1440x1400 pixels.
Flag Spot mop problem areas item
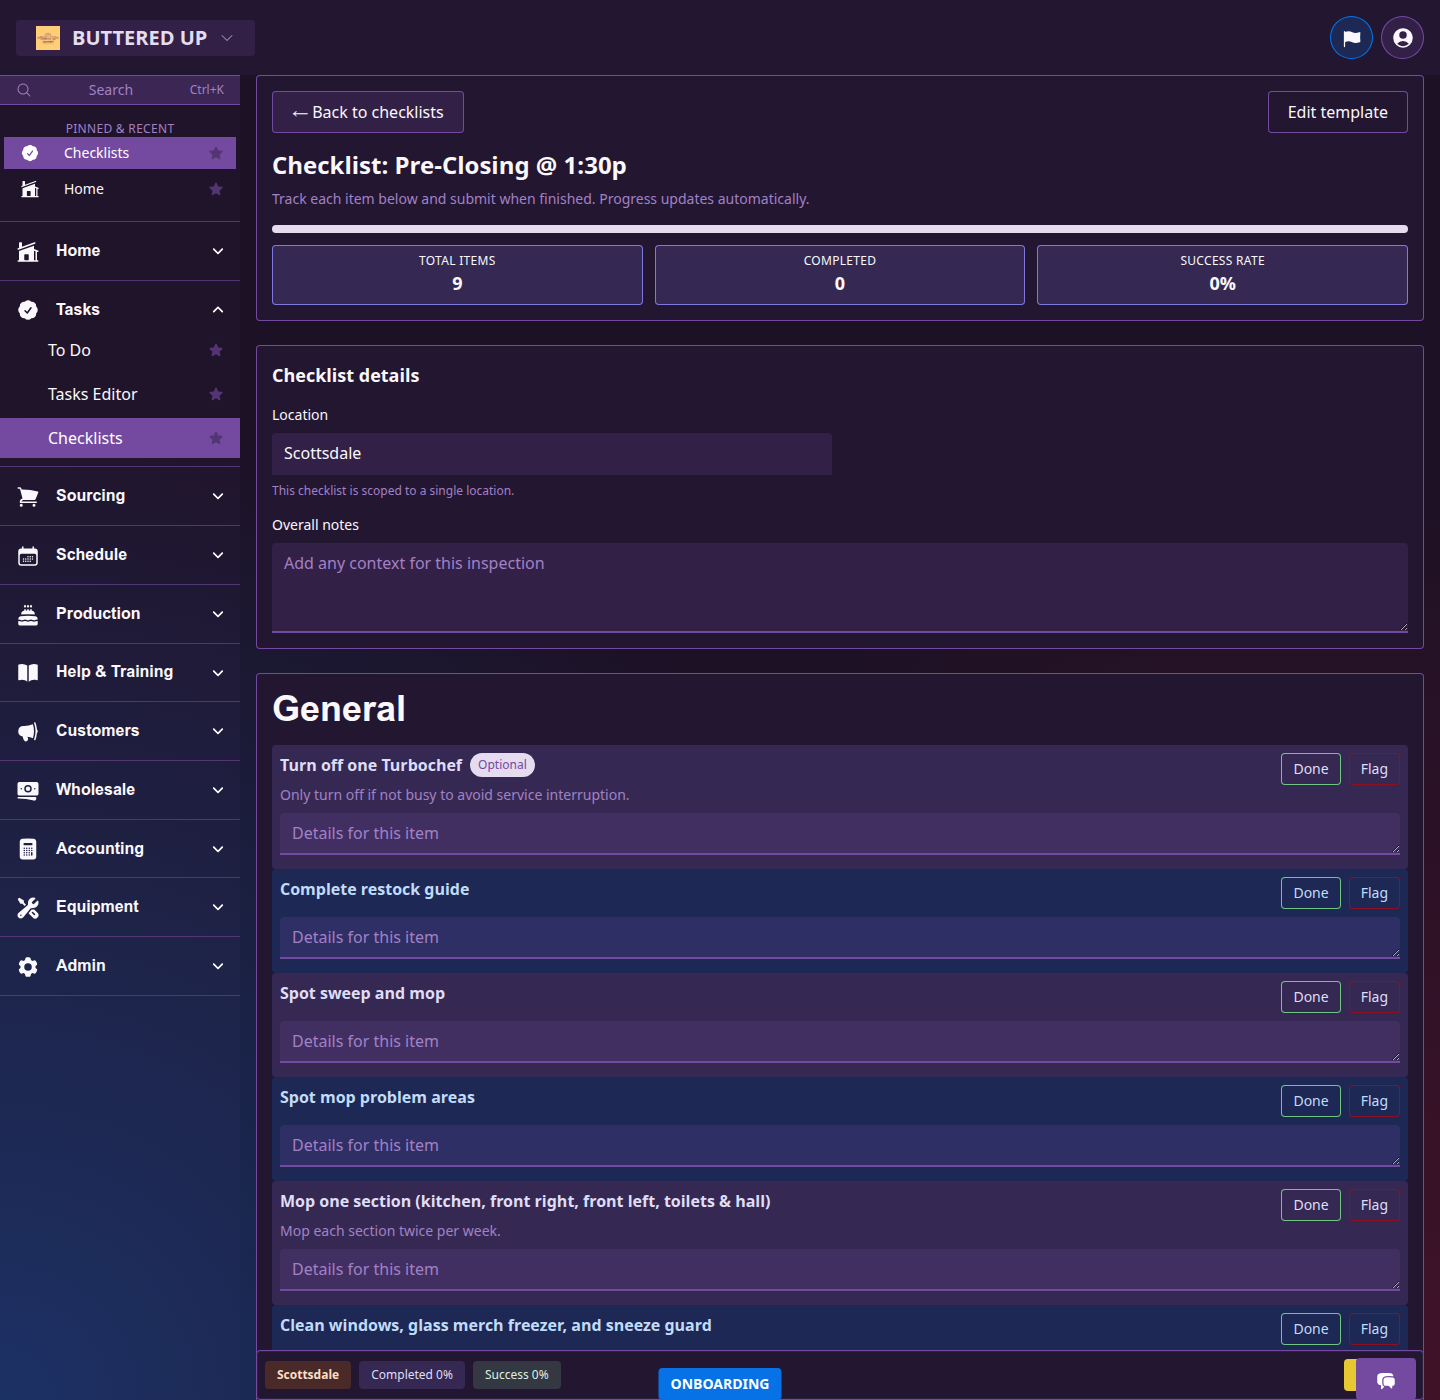tap(1374, 1101)
